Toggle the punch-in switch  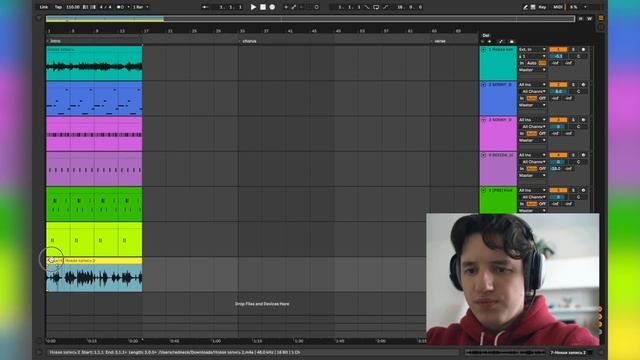click(x=367, y=7)
